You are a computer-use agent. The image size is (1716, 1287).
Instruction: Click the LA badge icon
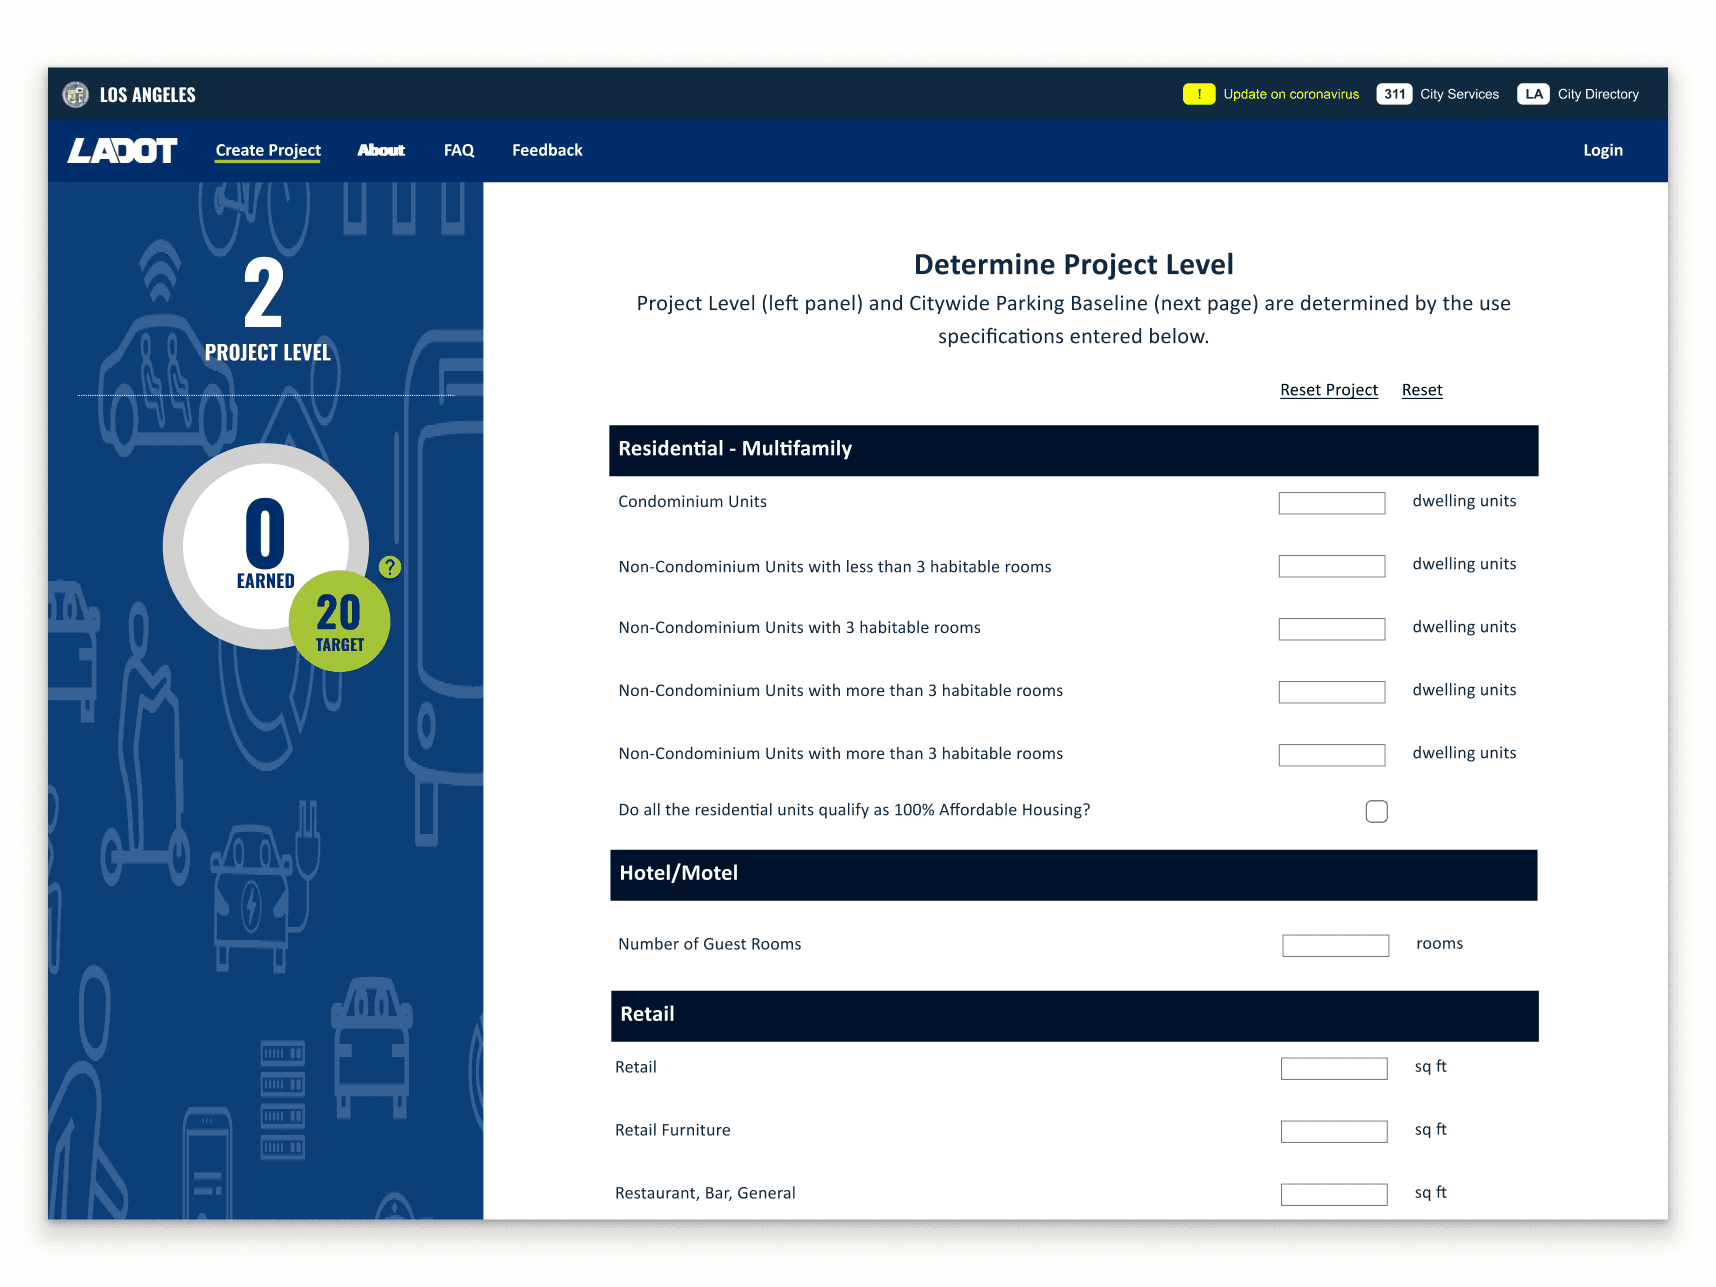(1533, 94)
